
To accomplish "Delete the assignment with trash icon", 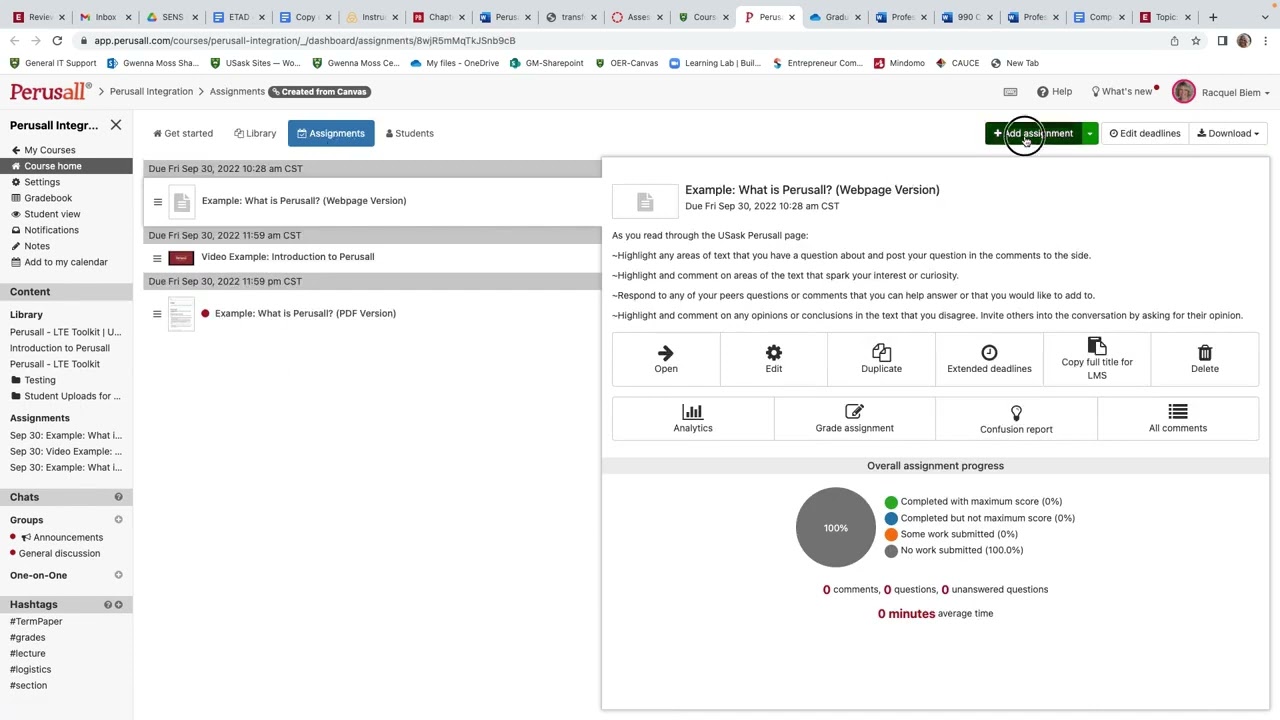I will pyautogui.click(x=1205, y=359).
